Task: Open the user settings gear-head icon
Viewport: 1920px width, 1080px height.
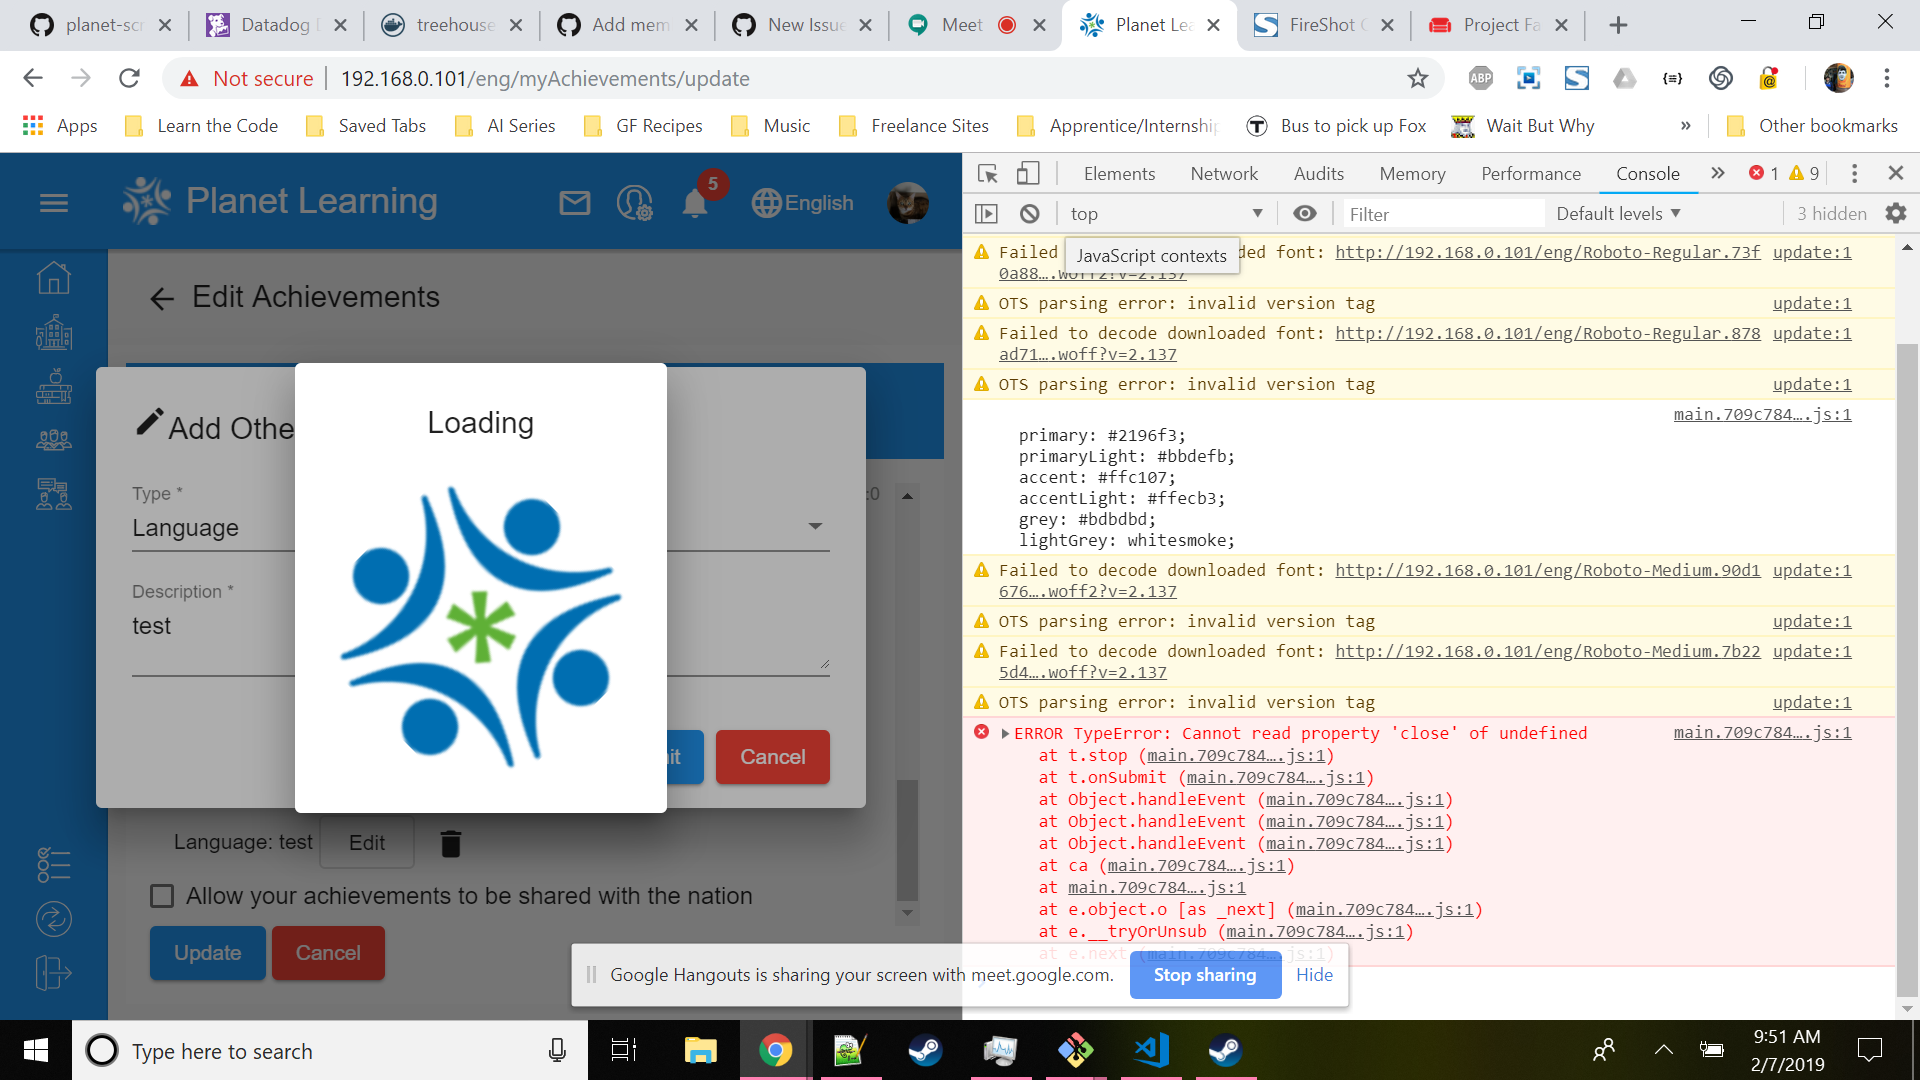Action: 635,203
